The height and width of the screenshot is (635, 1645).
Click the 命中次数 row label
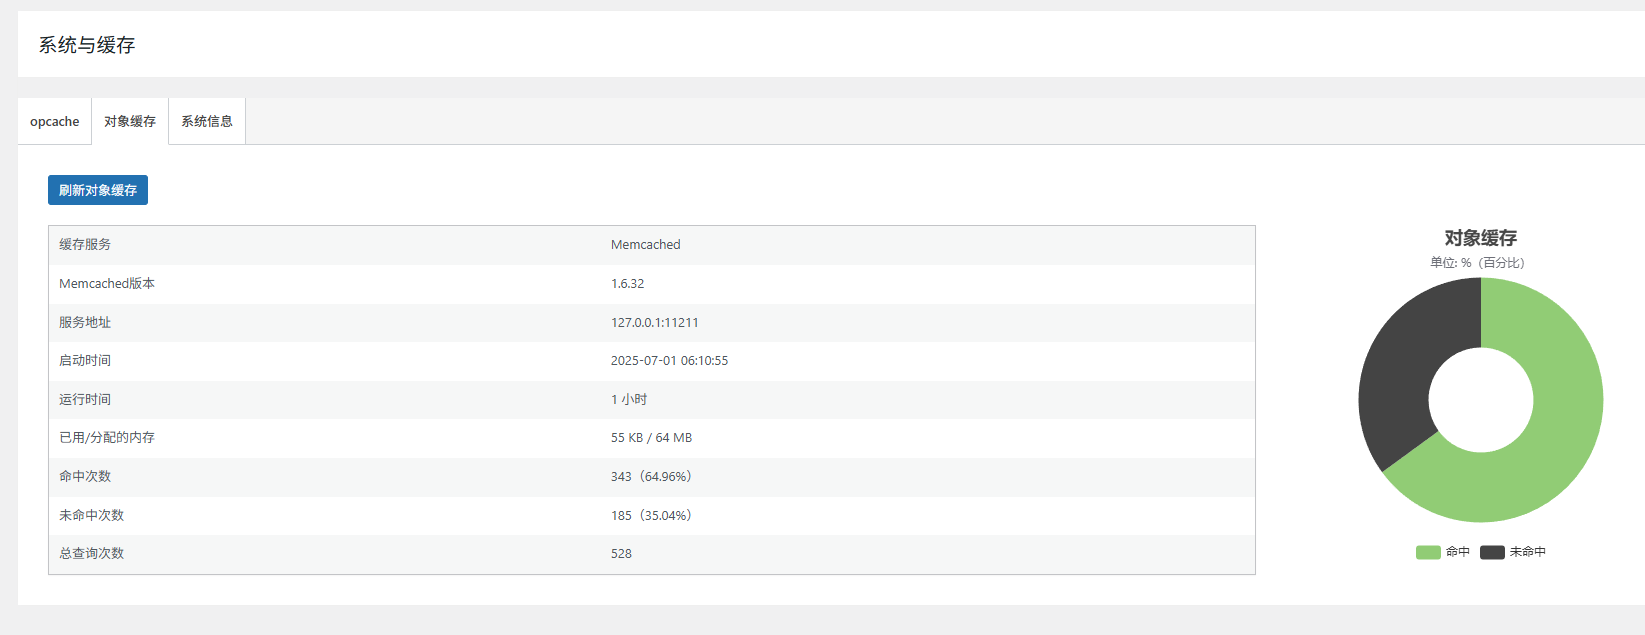coord(85,476)
